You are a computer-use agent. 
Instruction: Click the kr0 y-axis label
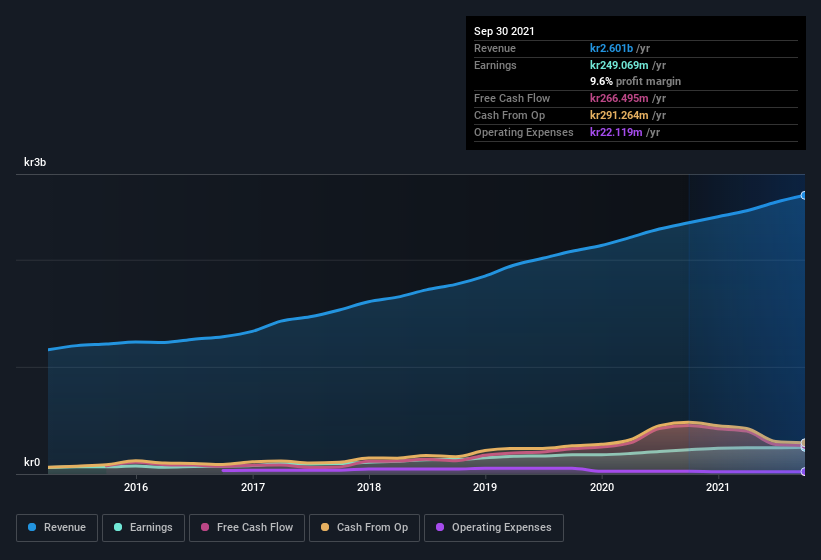[x=32, y=462]
